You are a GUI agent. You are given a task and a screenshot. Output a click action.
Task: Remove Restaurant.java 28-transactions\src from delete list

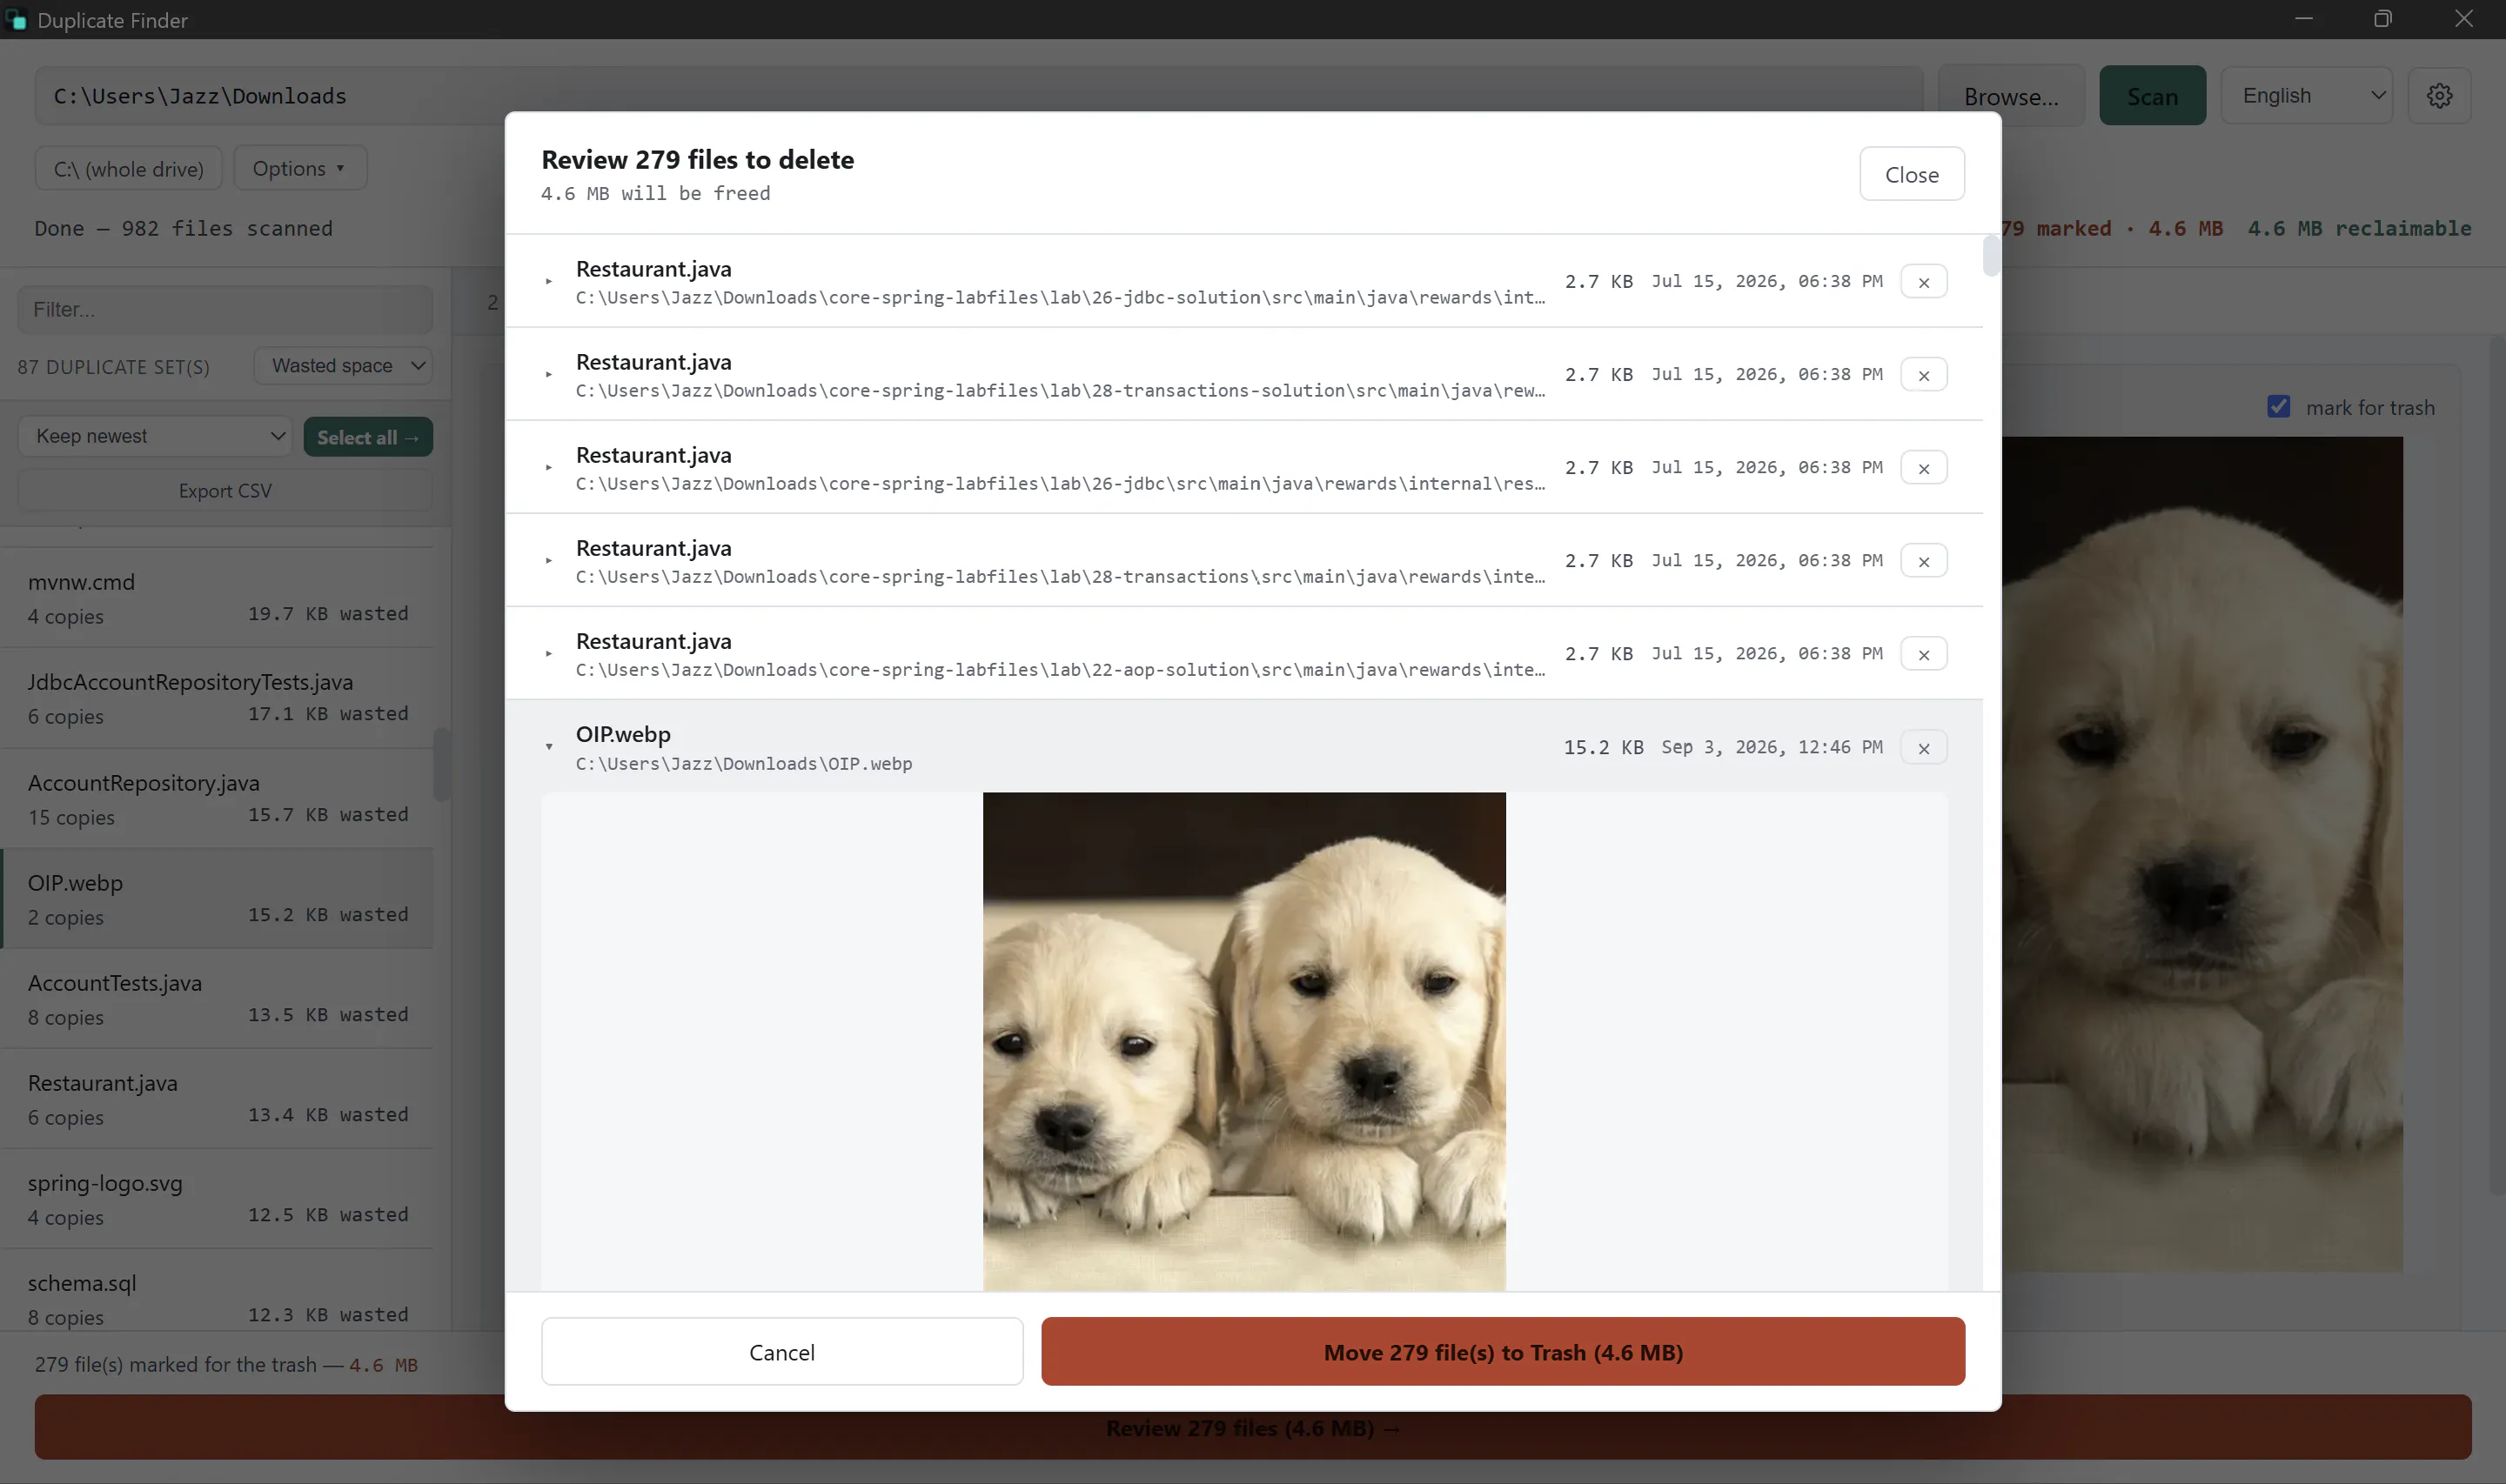(x=1923, y=561)
